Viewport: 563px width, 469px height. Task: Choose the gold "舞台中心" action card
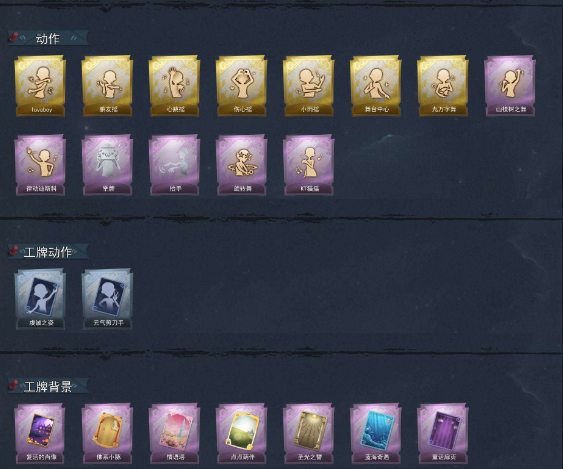pos(376,85)
